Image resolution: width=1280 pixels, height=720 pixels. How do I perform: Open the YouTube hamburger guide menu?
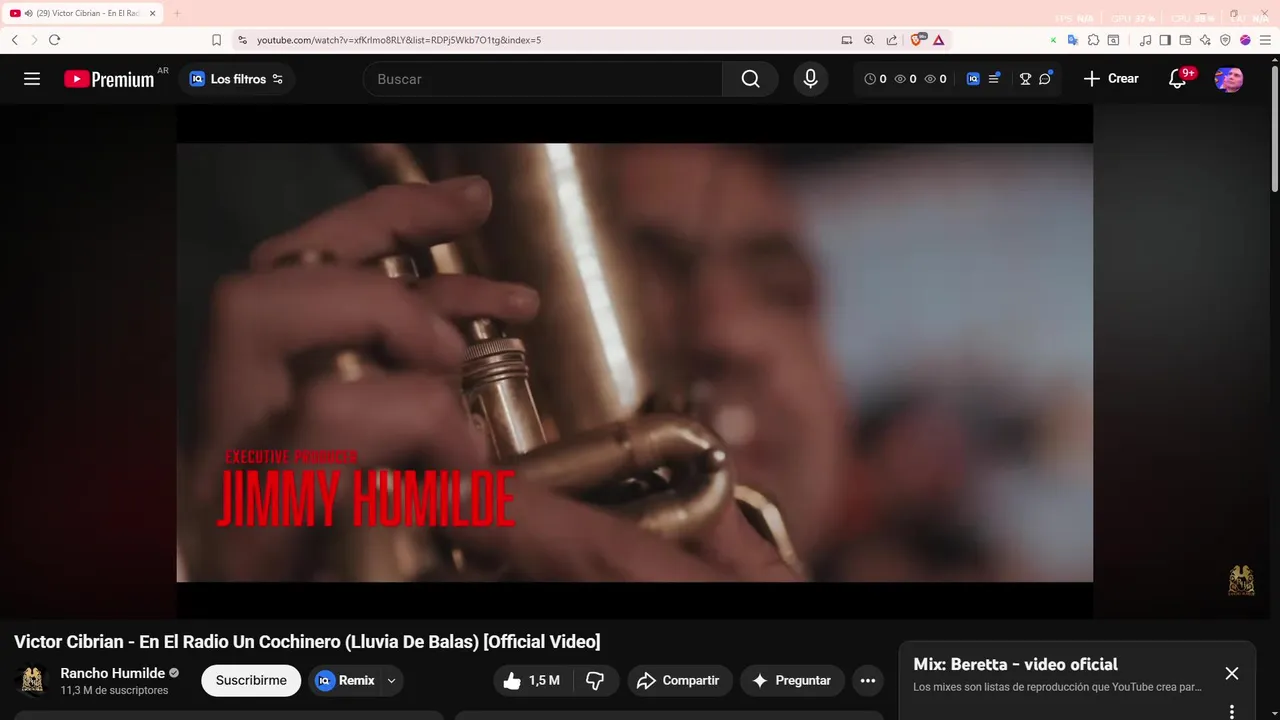(x=32, y=79)
